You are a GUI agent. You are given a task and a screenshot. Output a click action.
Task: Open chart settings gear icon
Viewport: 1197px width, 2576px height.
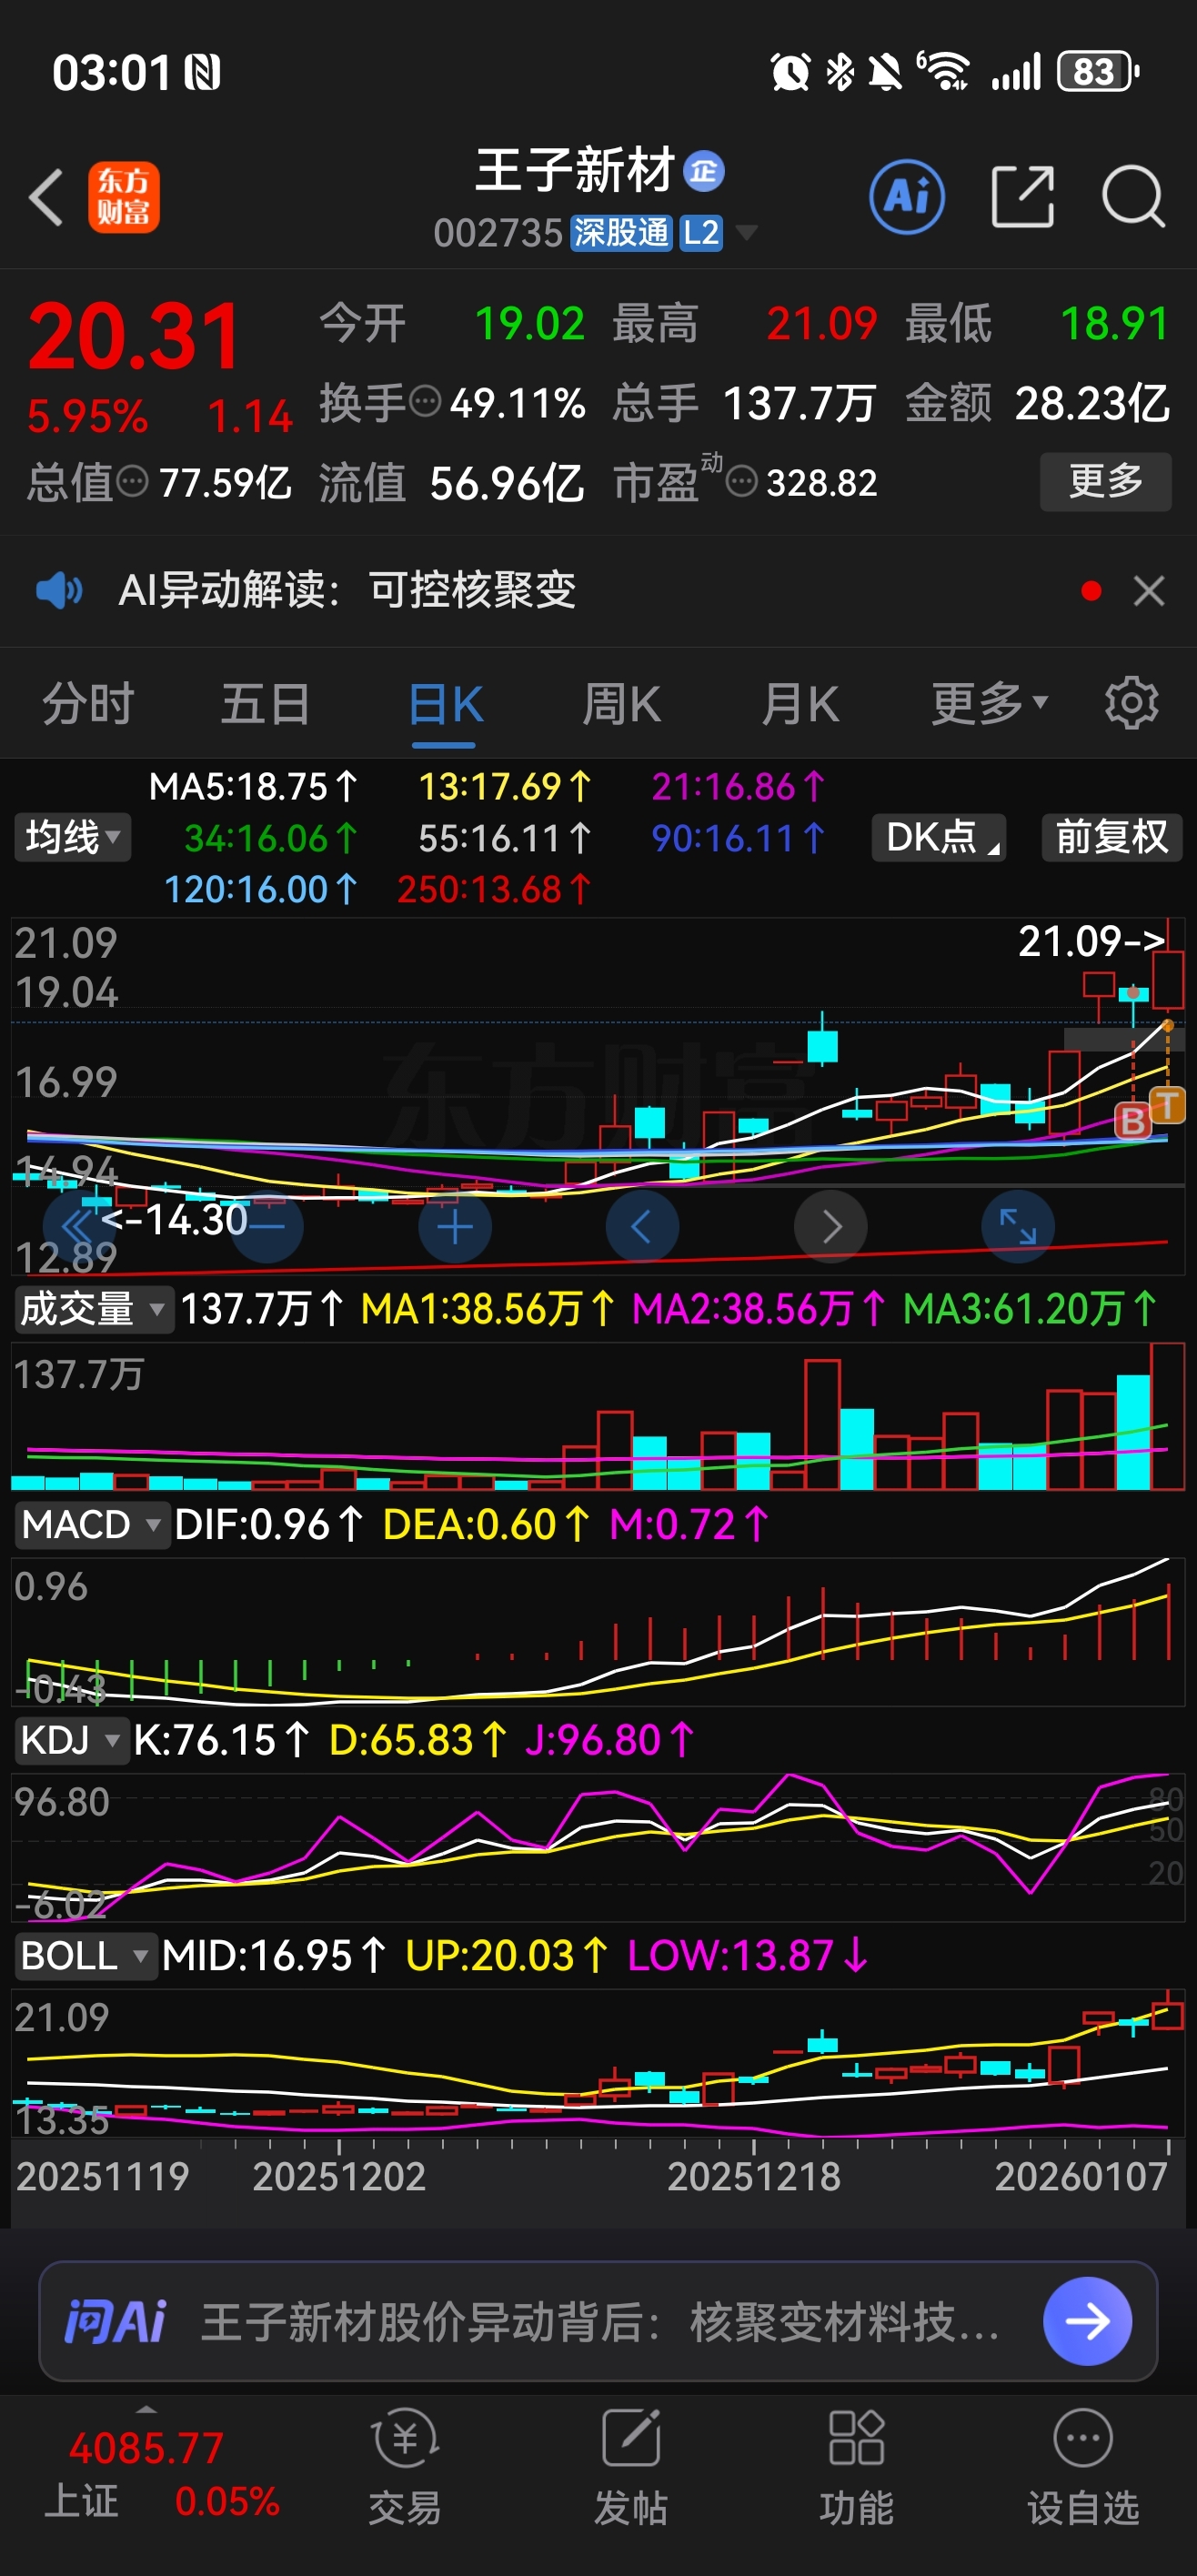[x=1131, y=703]
